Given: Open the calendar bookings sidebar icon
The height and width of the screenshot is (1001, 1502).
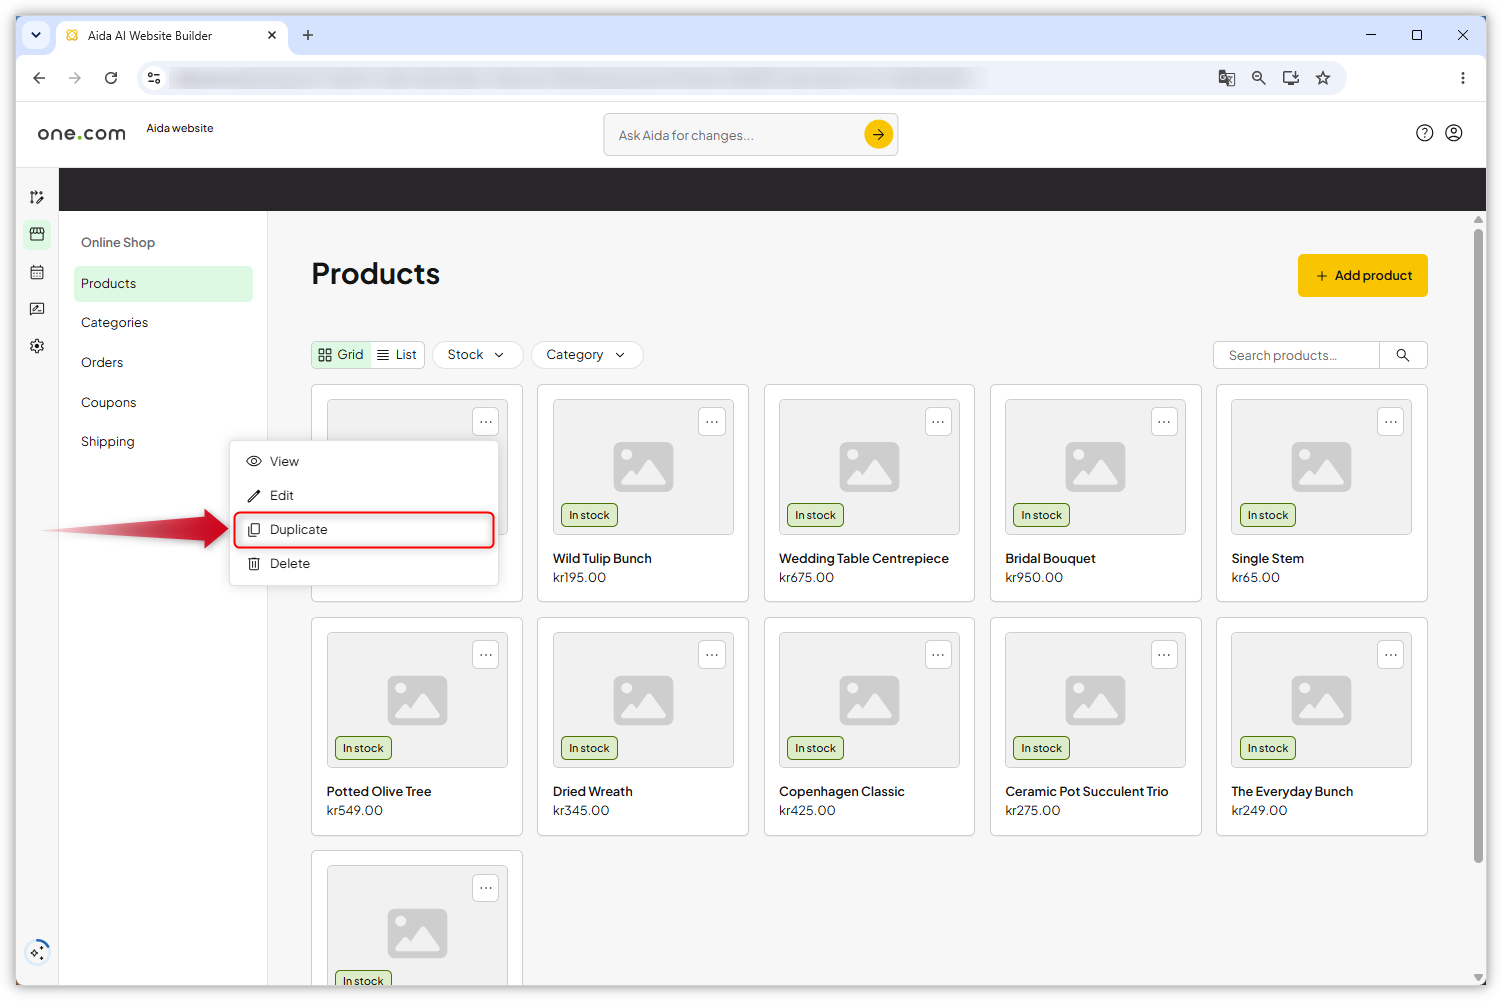Looking at the screenshot, I should coord(37,272).
